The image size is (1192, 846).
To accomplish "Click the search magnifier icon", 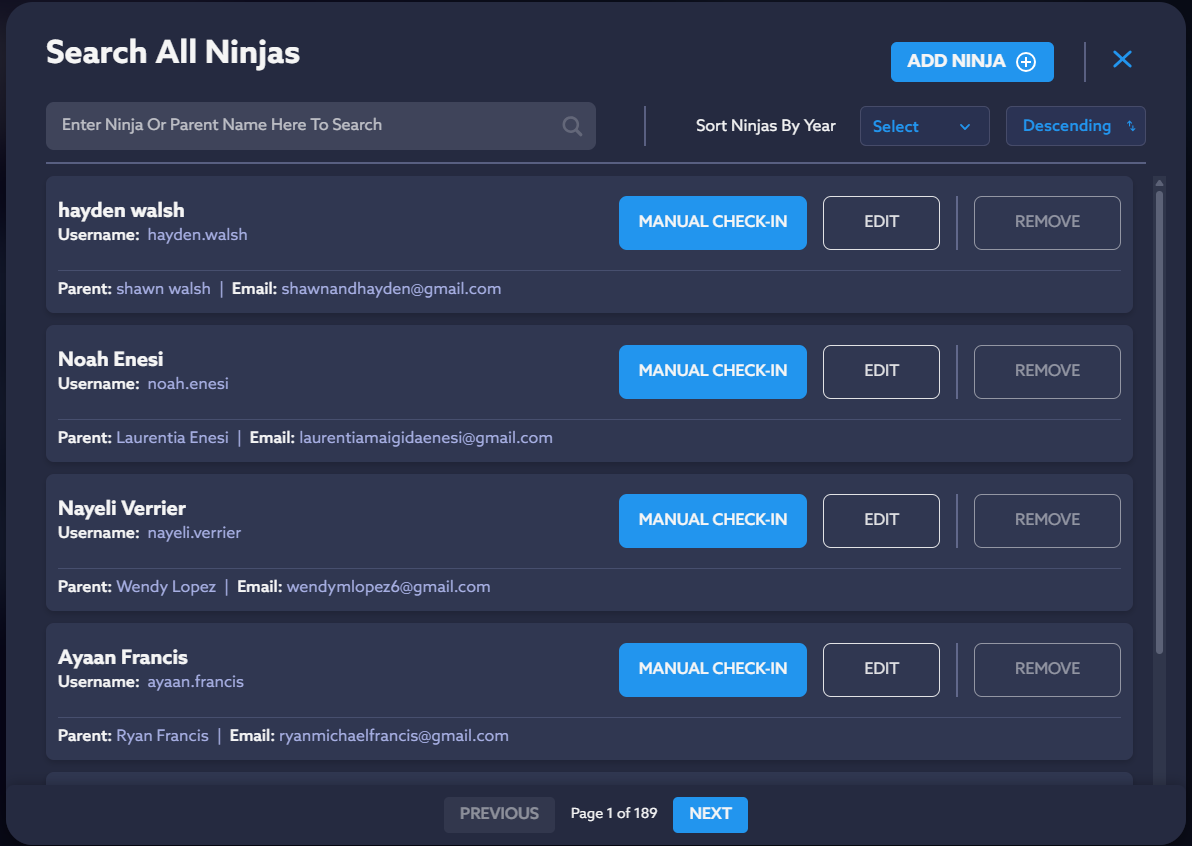I will pos(572,126).
